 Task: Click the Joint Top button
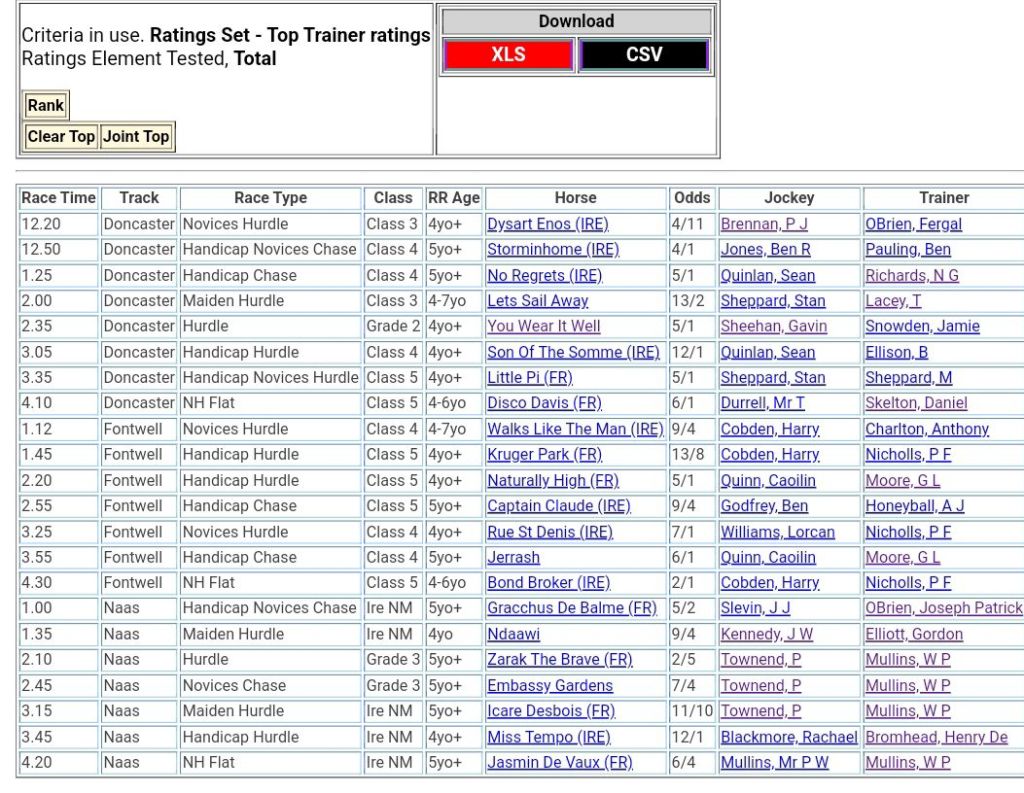[x=137, y=137]
